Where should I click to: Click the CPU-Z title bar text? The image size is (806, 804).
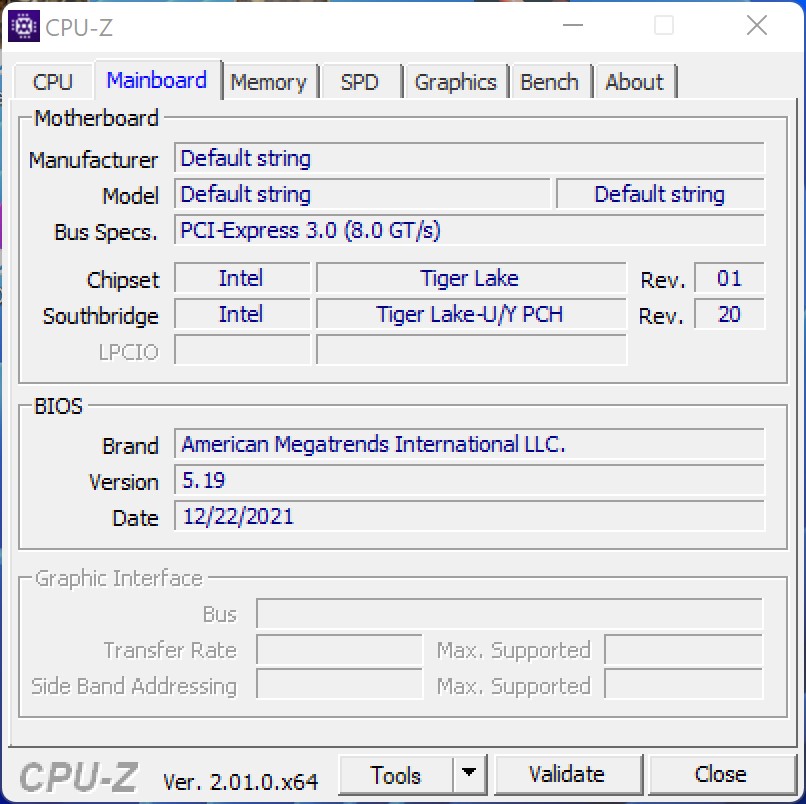[79, 28]
